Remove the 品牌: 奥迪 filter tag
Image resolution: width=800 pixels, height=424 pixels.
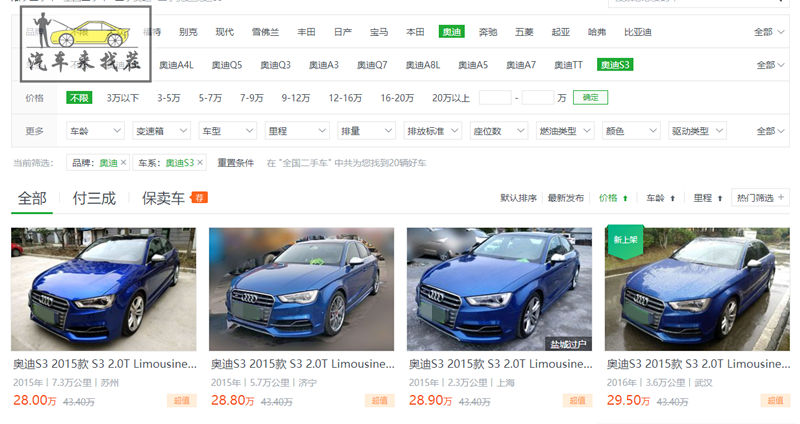tap(123, 163)
